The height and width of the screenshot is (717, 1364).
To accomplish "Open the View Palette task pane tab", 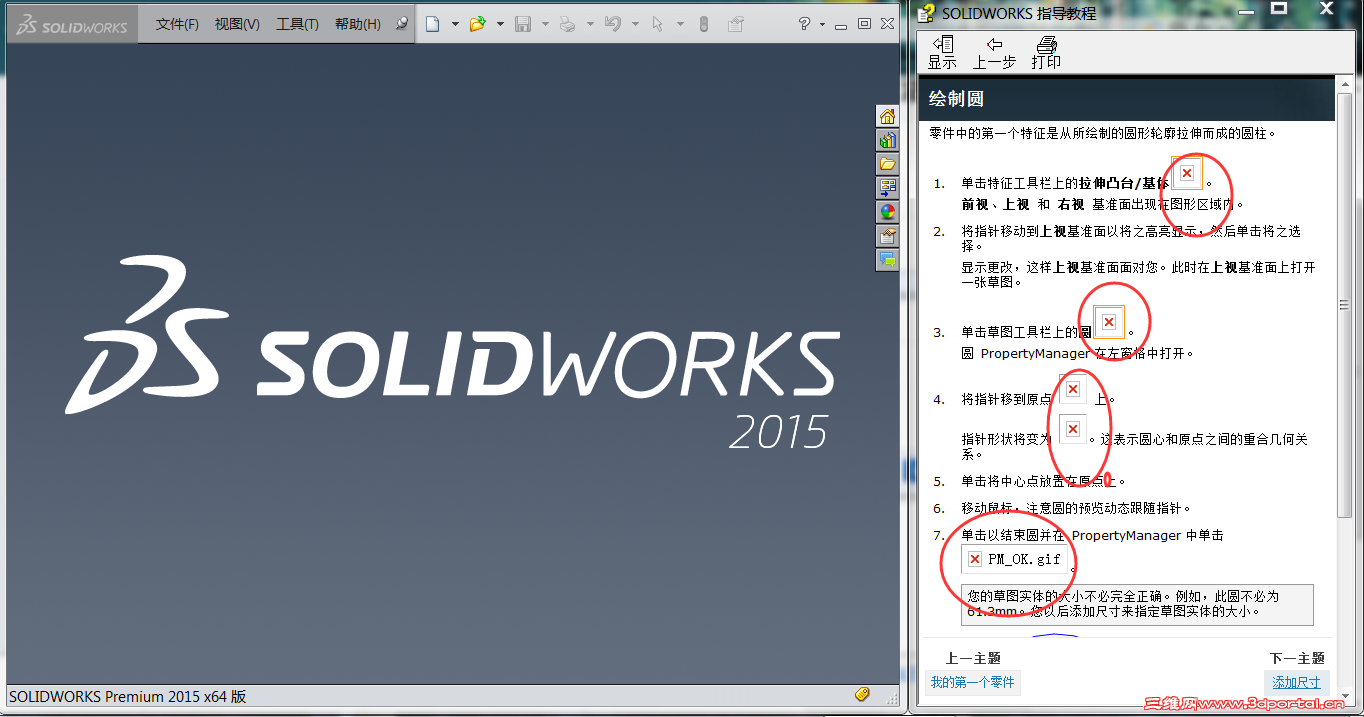I will click(887, 188).
